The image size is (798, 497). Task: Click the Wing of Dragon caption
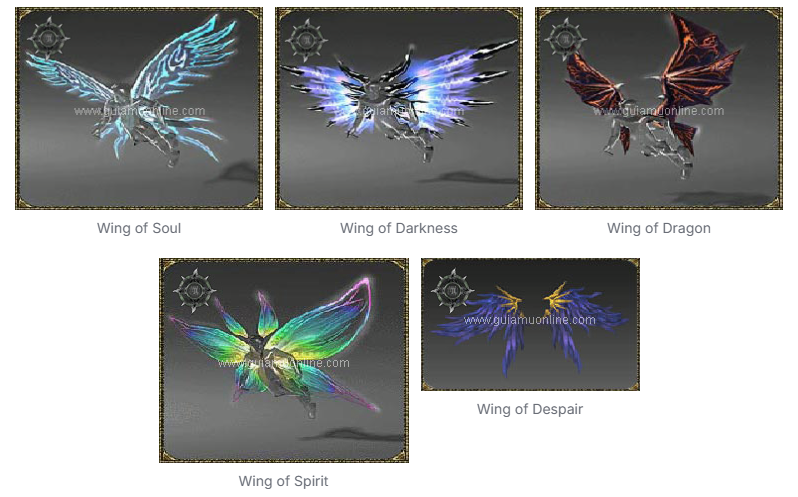[659, 228]
